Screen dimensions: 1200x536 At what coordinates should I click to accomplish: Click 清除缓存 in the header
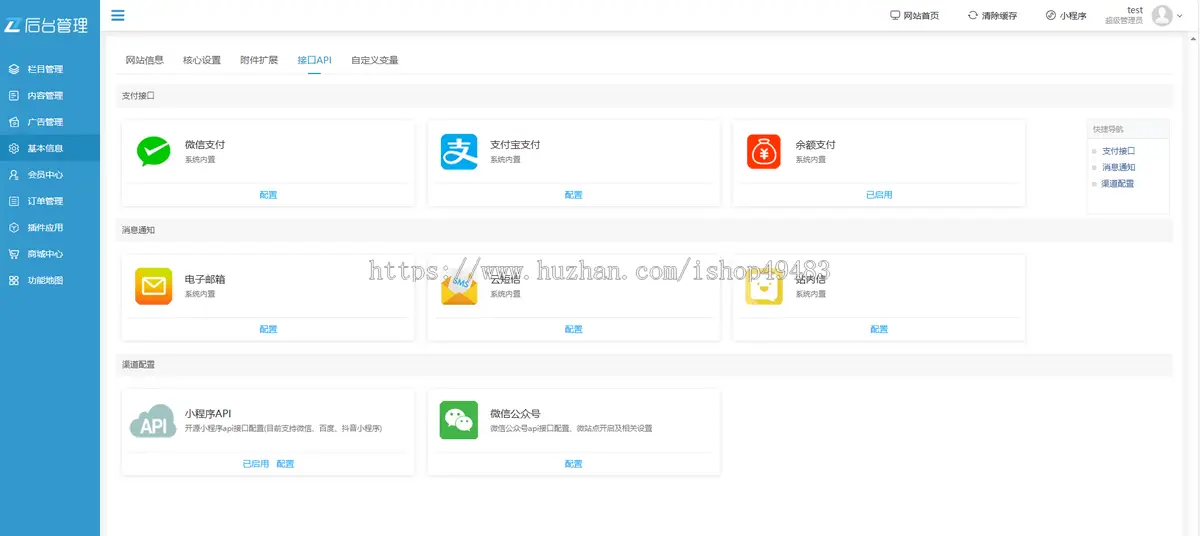tap(999, 16)
